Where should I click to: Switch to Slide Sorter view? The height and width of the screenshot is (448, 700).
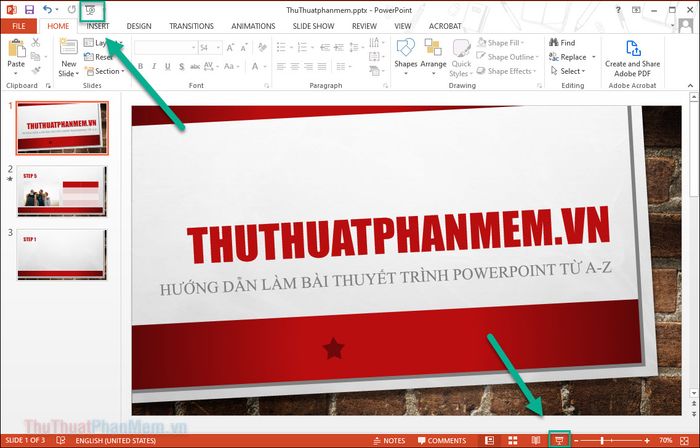[512, 441]
